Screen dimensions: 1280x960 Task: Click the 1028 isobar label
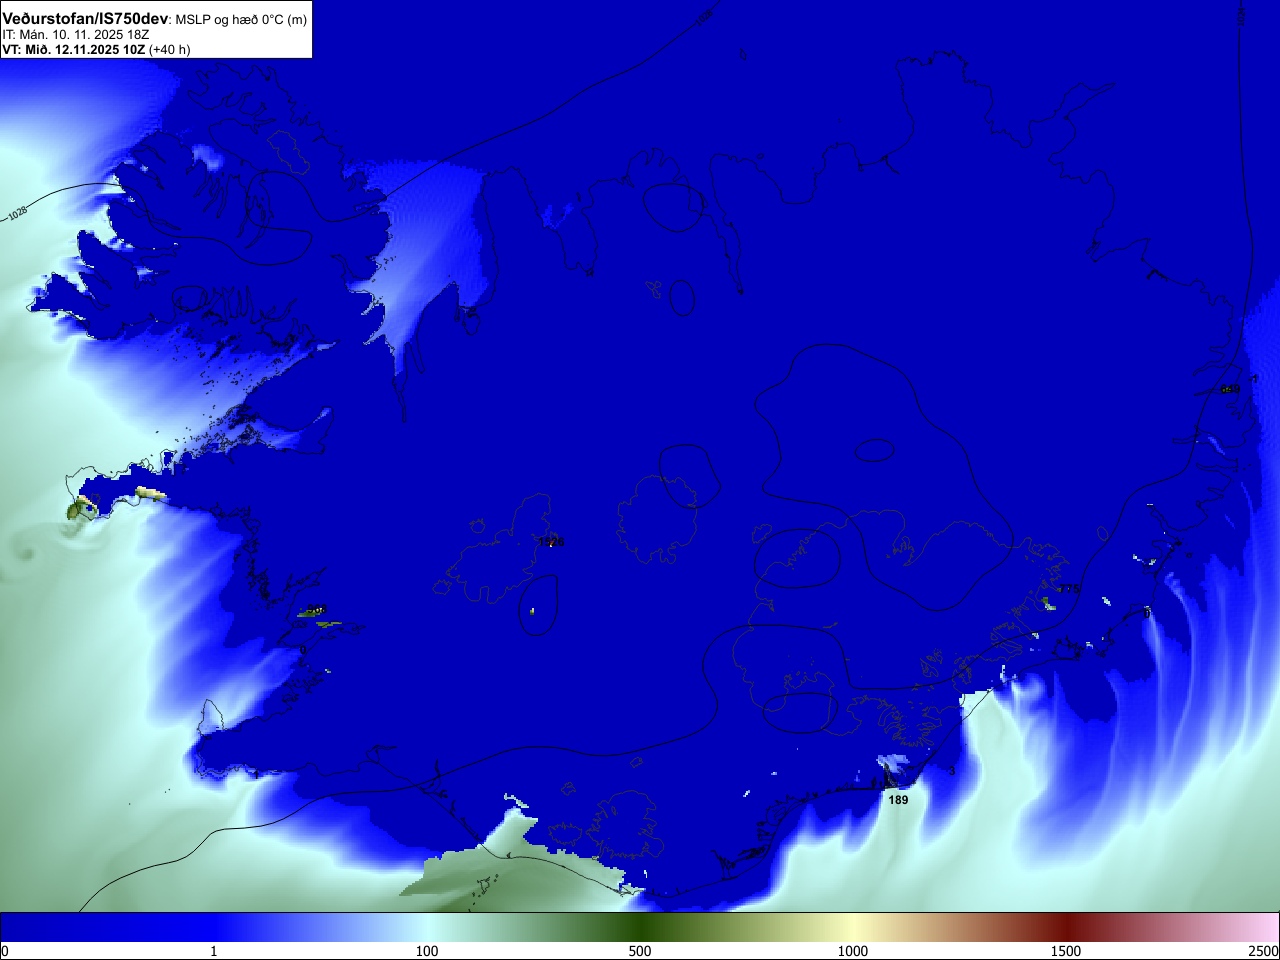pyautogui.click(x=18, y=214)
